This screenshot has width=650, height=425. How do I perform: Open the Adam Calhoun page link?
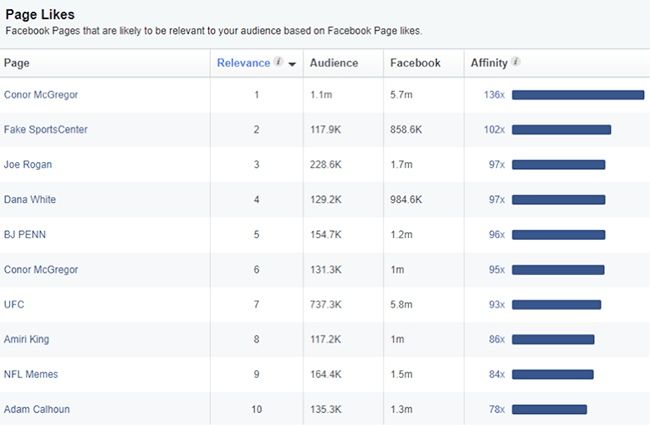click(x=36, y=409)
